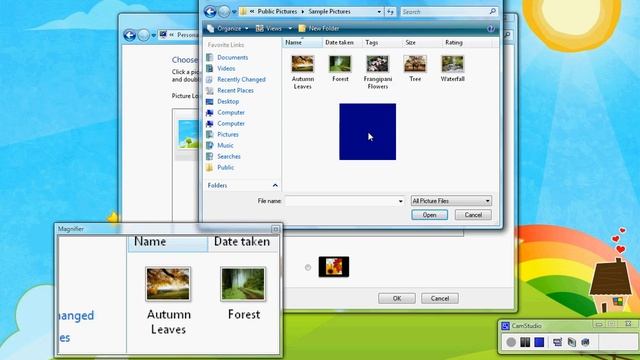Click the Views toolbar button
Viewport: 640px width, 360px height.
click(x=269, y=29)
